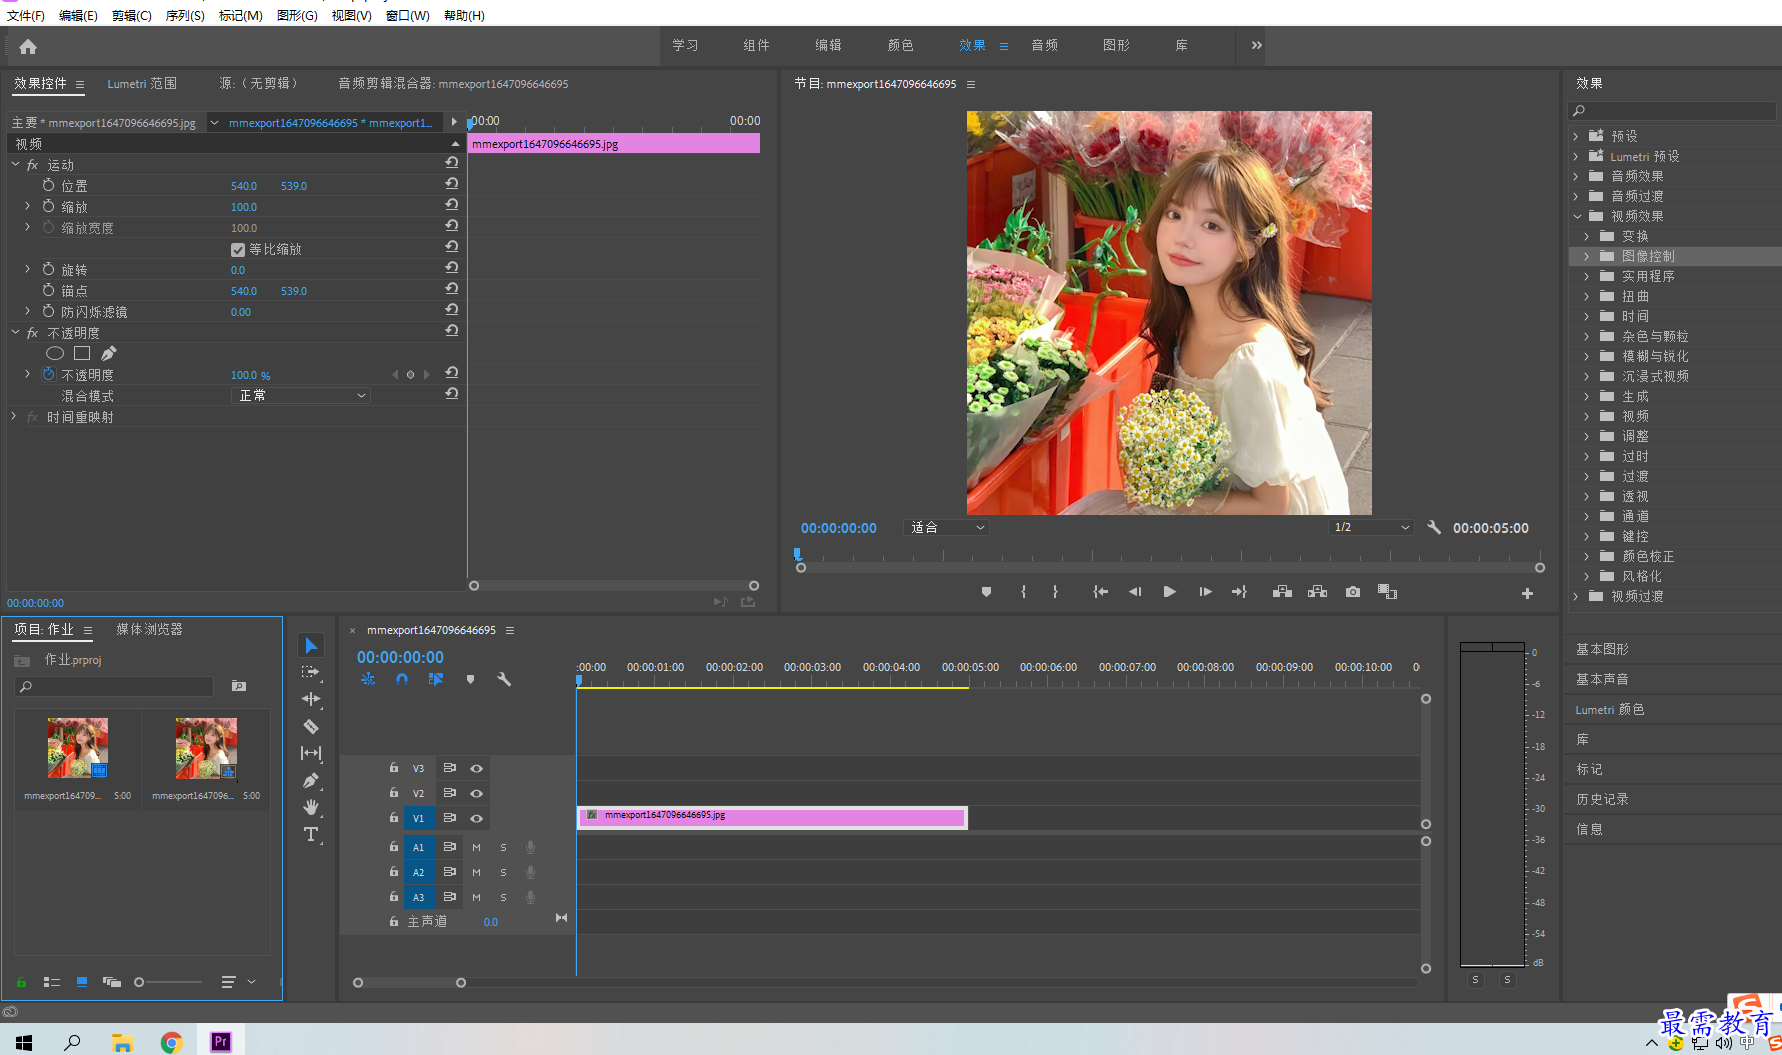The height and width of the screenshot is (1055, 1782).
Task: Expand the 图像控制 folder
Action: click(1587, 256)
